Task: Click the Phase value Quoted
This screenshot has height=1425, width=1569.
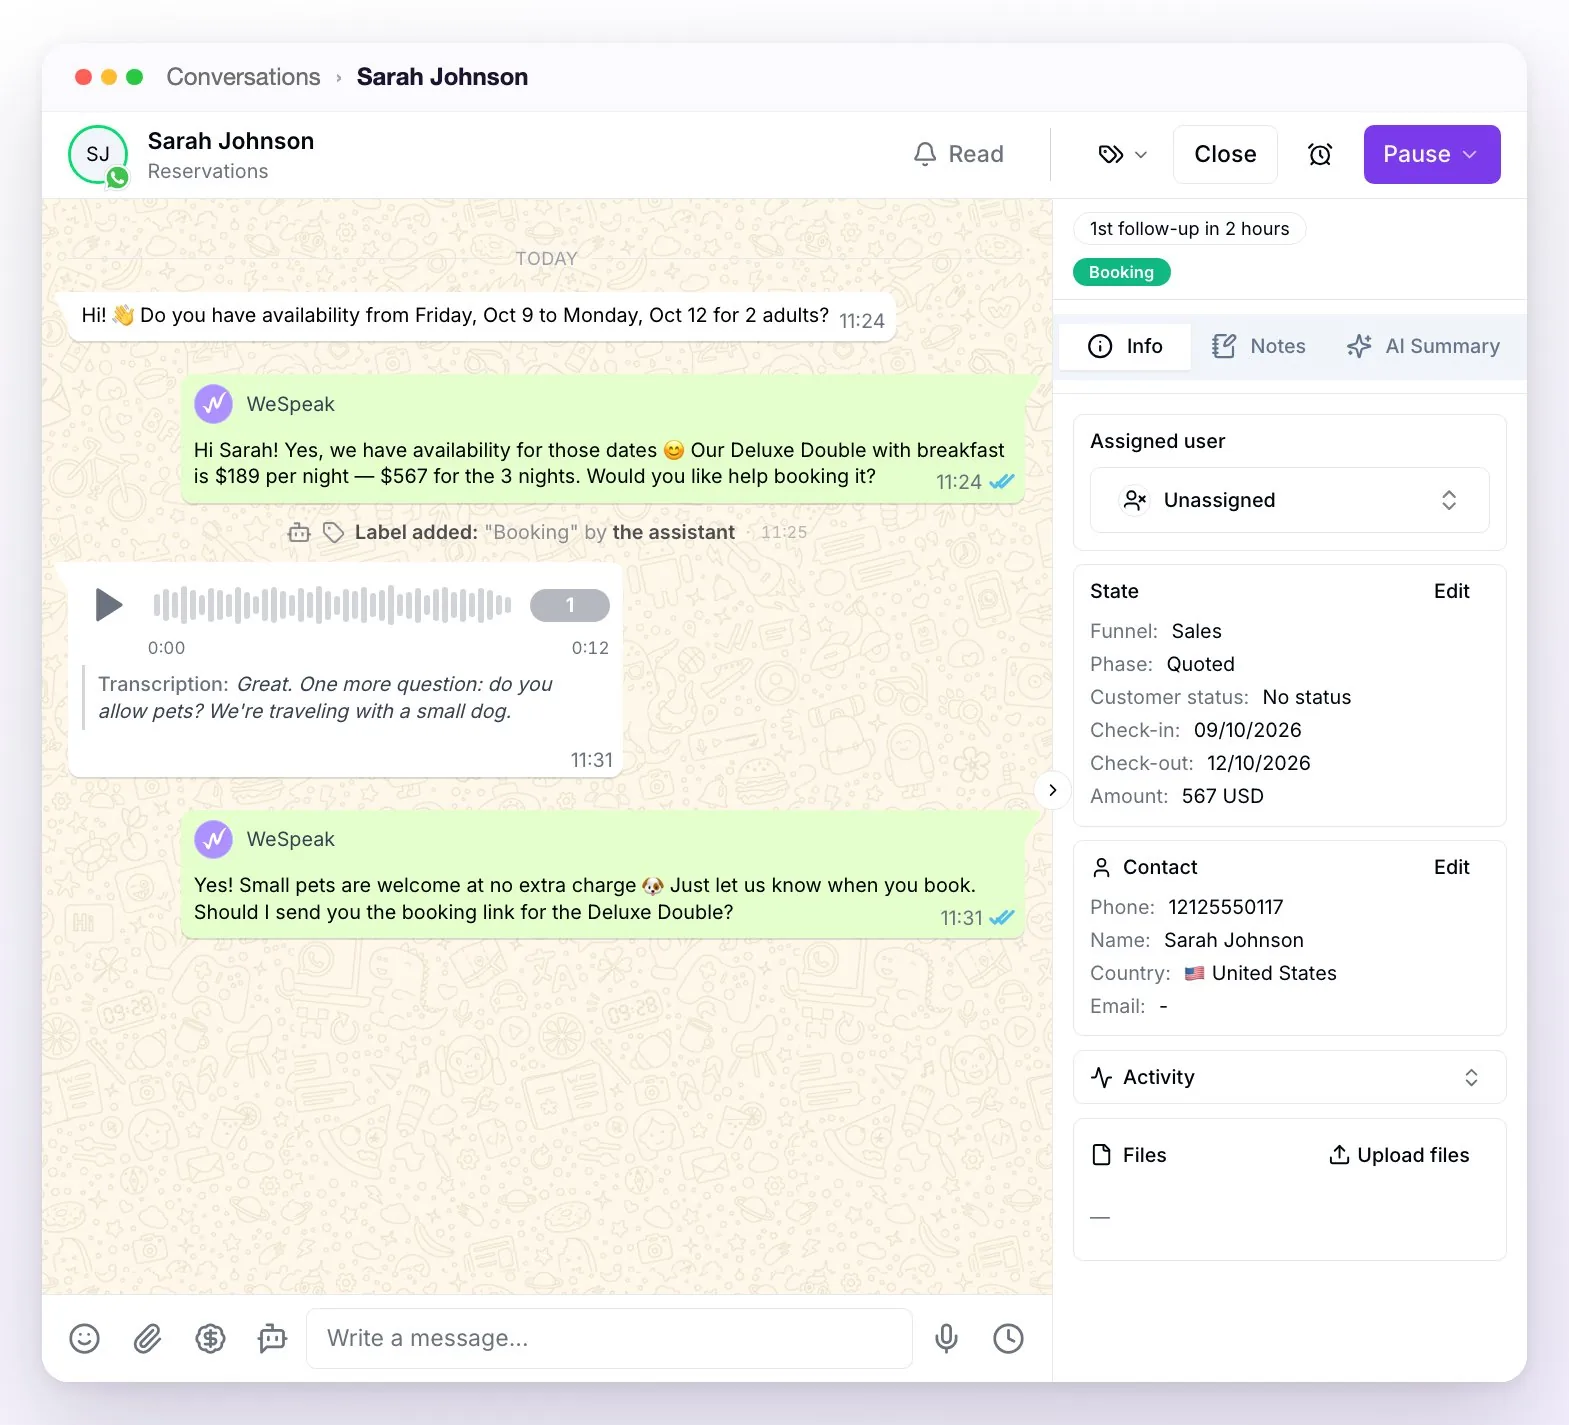Action: click(x=1200, y=664)
